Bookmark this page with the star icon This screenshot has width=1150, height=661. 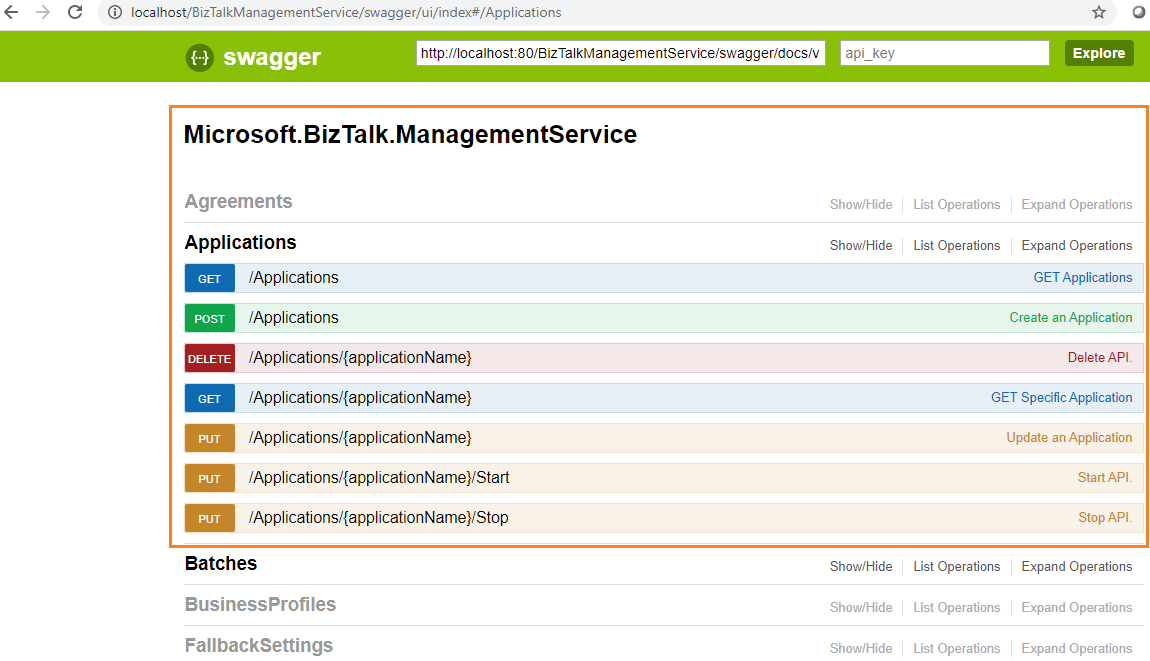pyautogui.click(x=1098, y=12)
